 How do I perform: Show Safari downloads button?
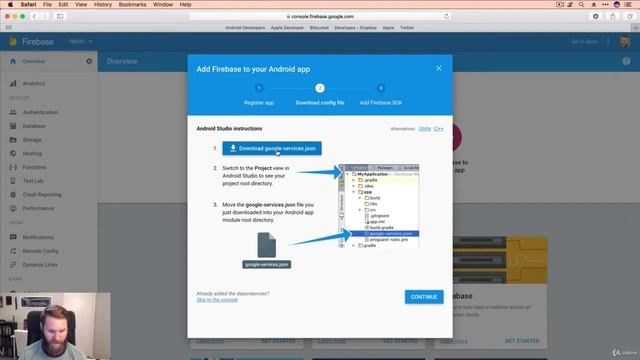[596, 16]
